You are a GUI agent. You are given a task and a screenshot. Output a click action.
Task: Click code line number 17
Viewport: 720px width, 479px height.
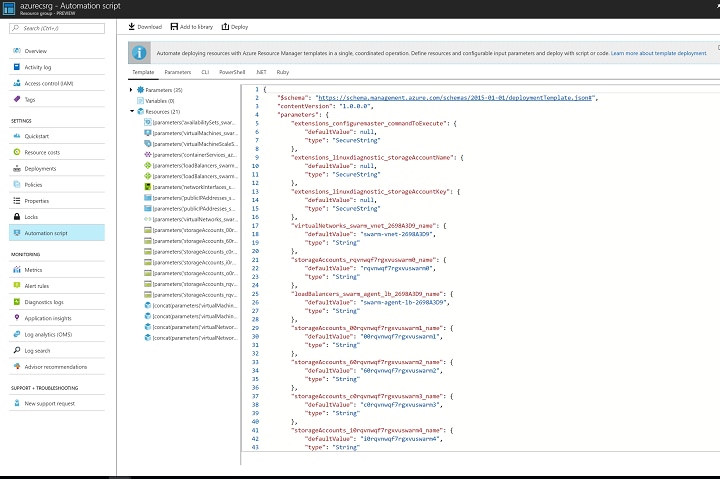[x=255, y=225]
